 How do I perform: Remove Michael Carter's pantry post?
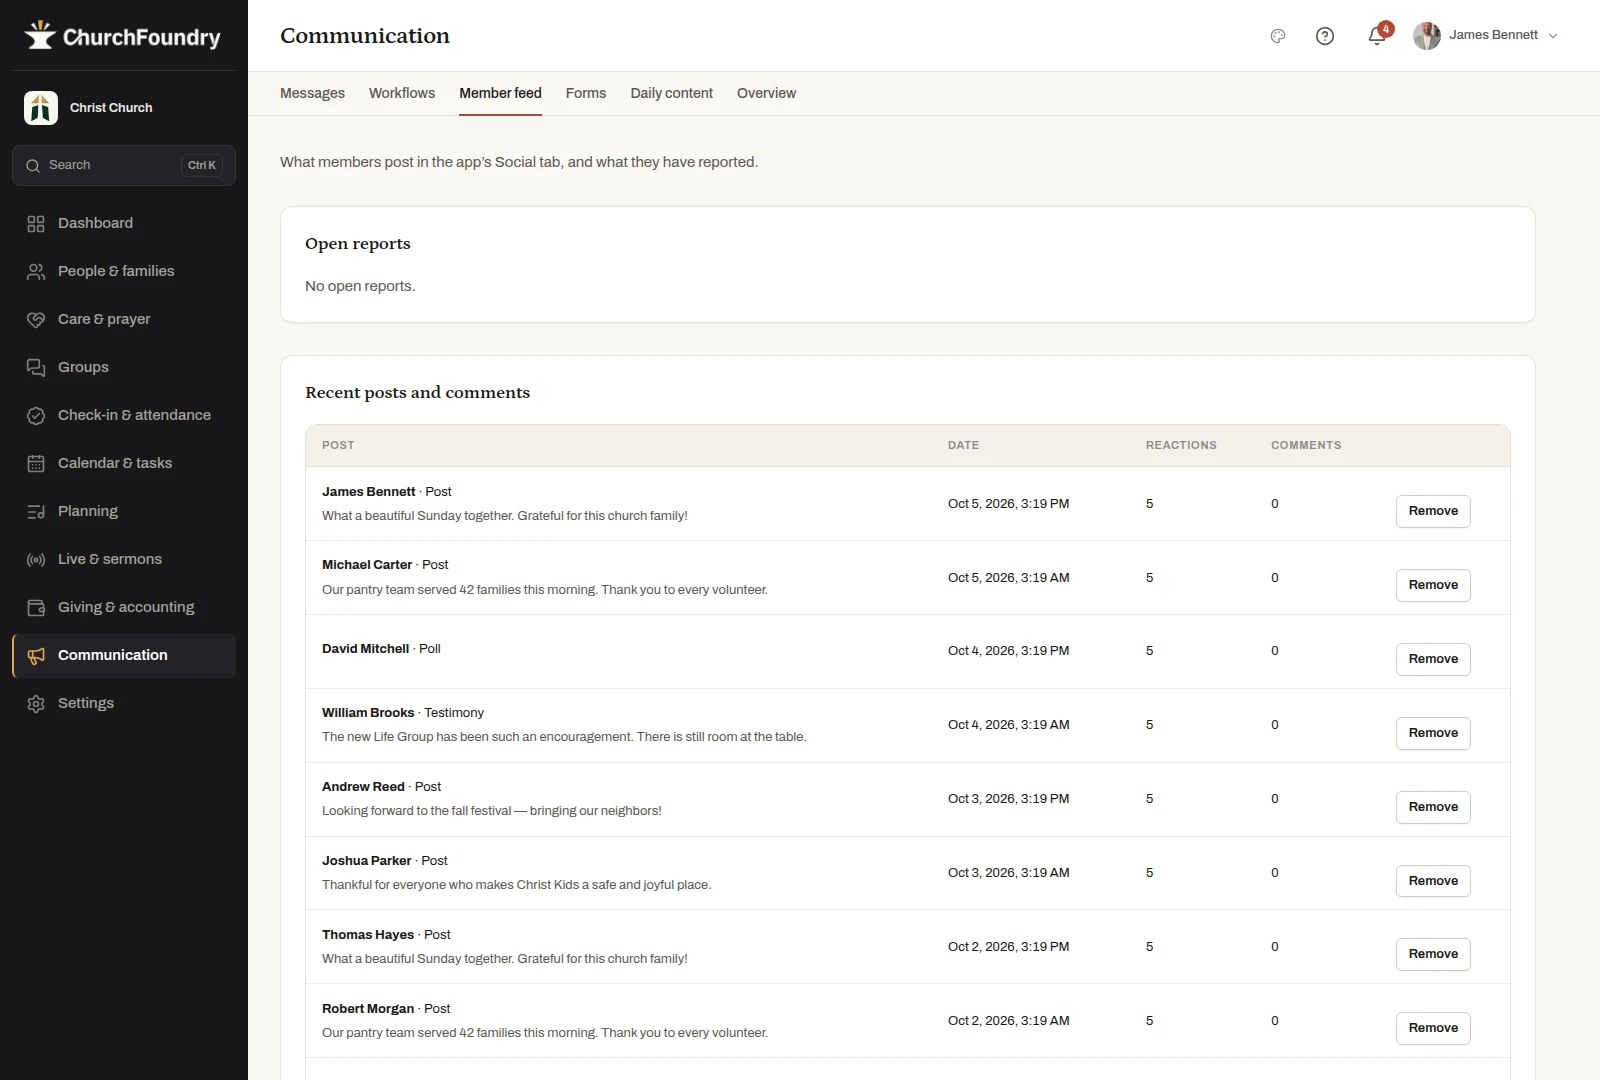[x=1433, y=585]
